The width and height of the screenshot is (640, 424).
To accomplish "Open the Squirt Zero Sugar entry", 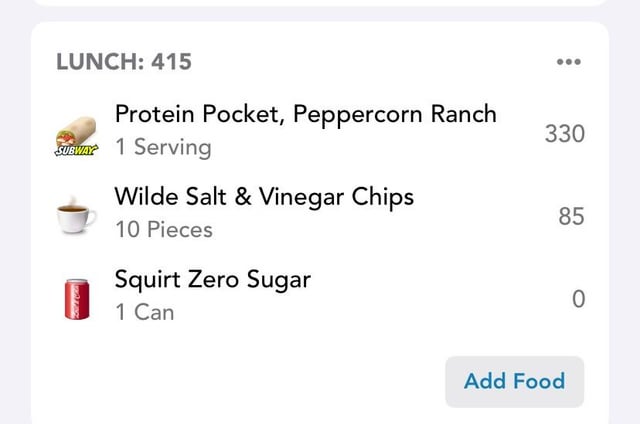I will [212, 279].
